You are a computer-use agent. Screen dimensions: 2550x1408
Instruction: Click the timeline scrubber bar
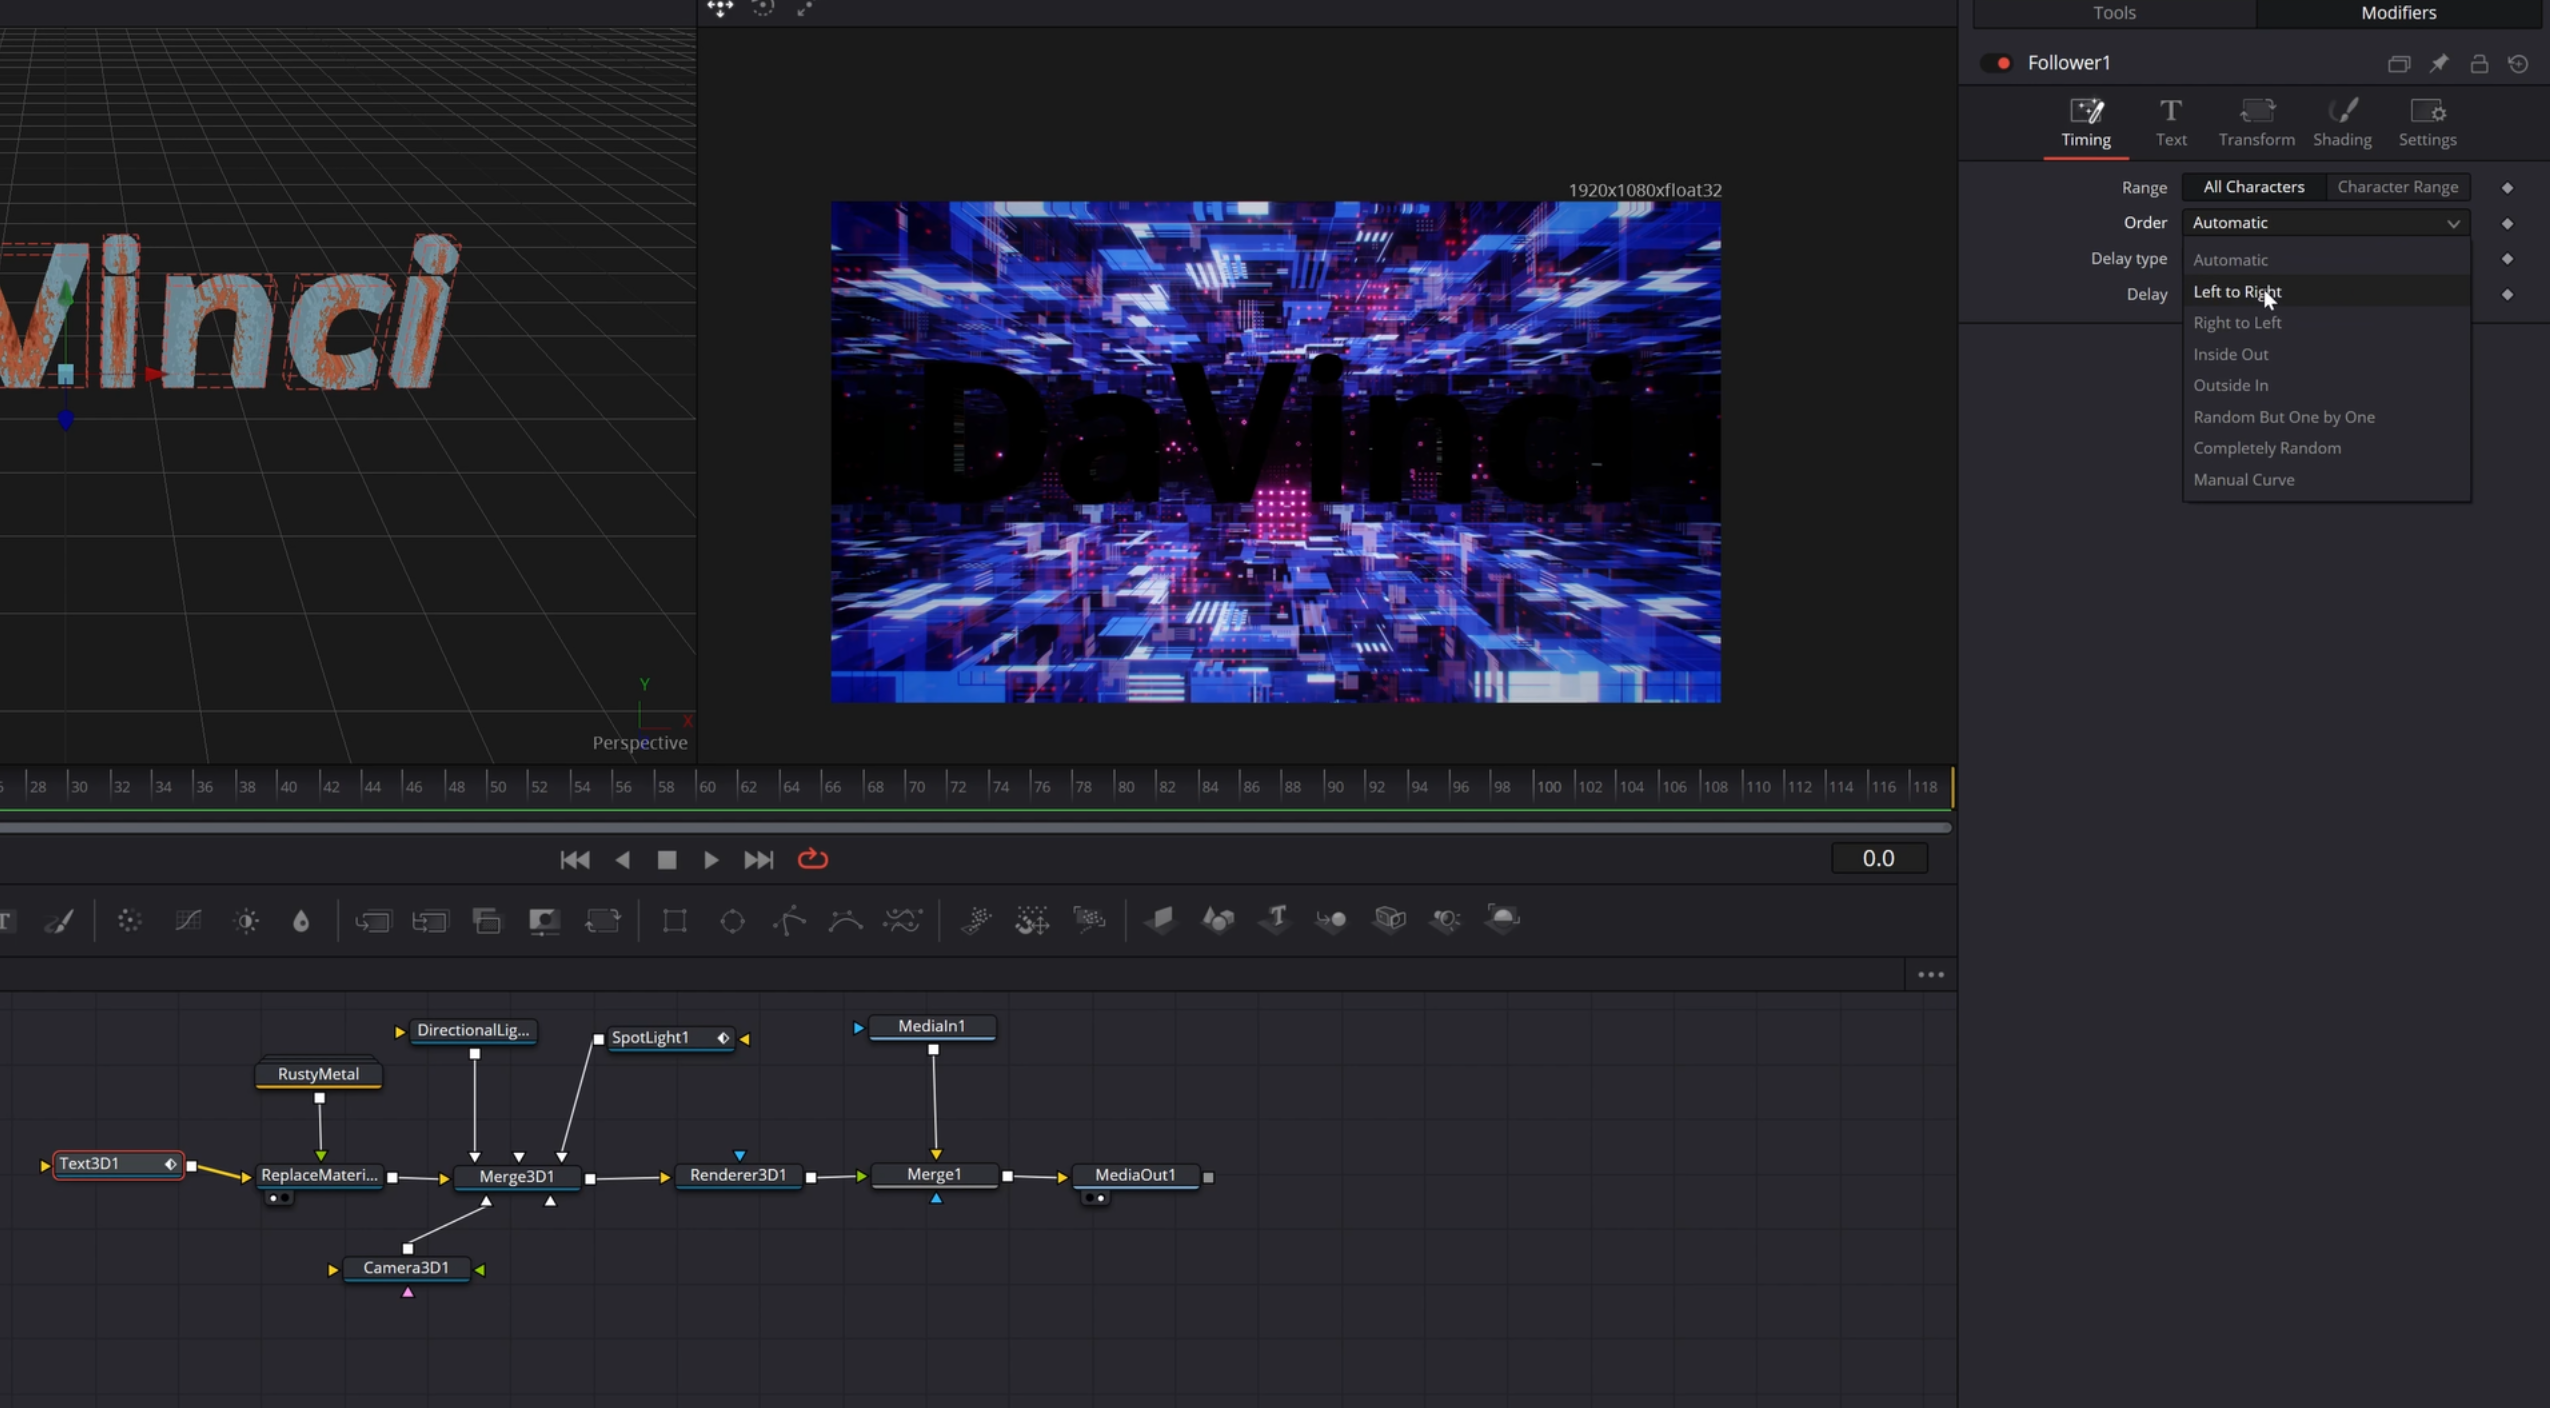(x=975, y=827)
